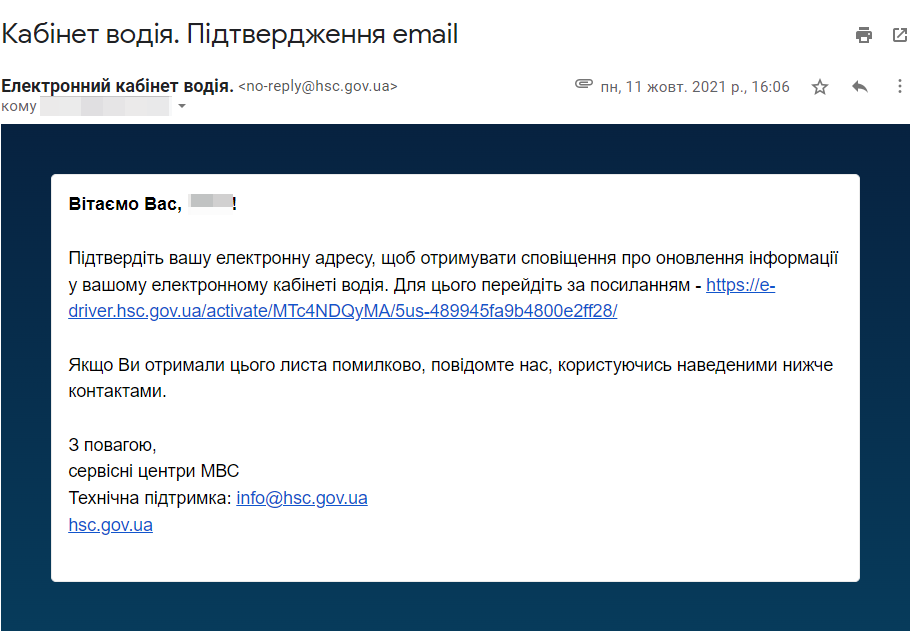Click the кому recipient label
The height and width of the screenshot is (631, 910).
point(19,107)
